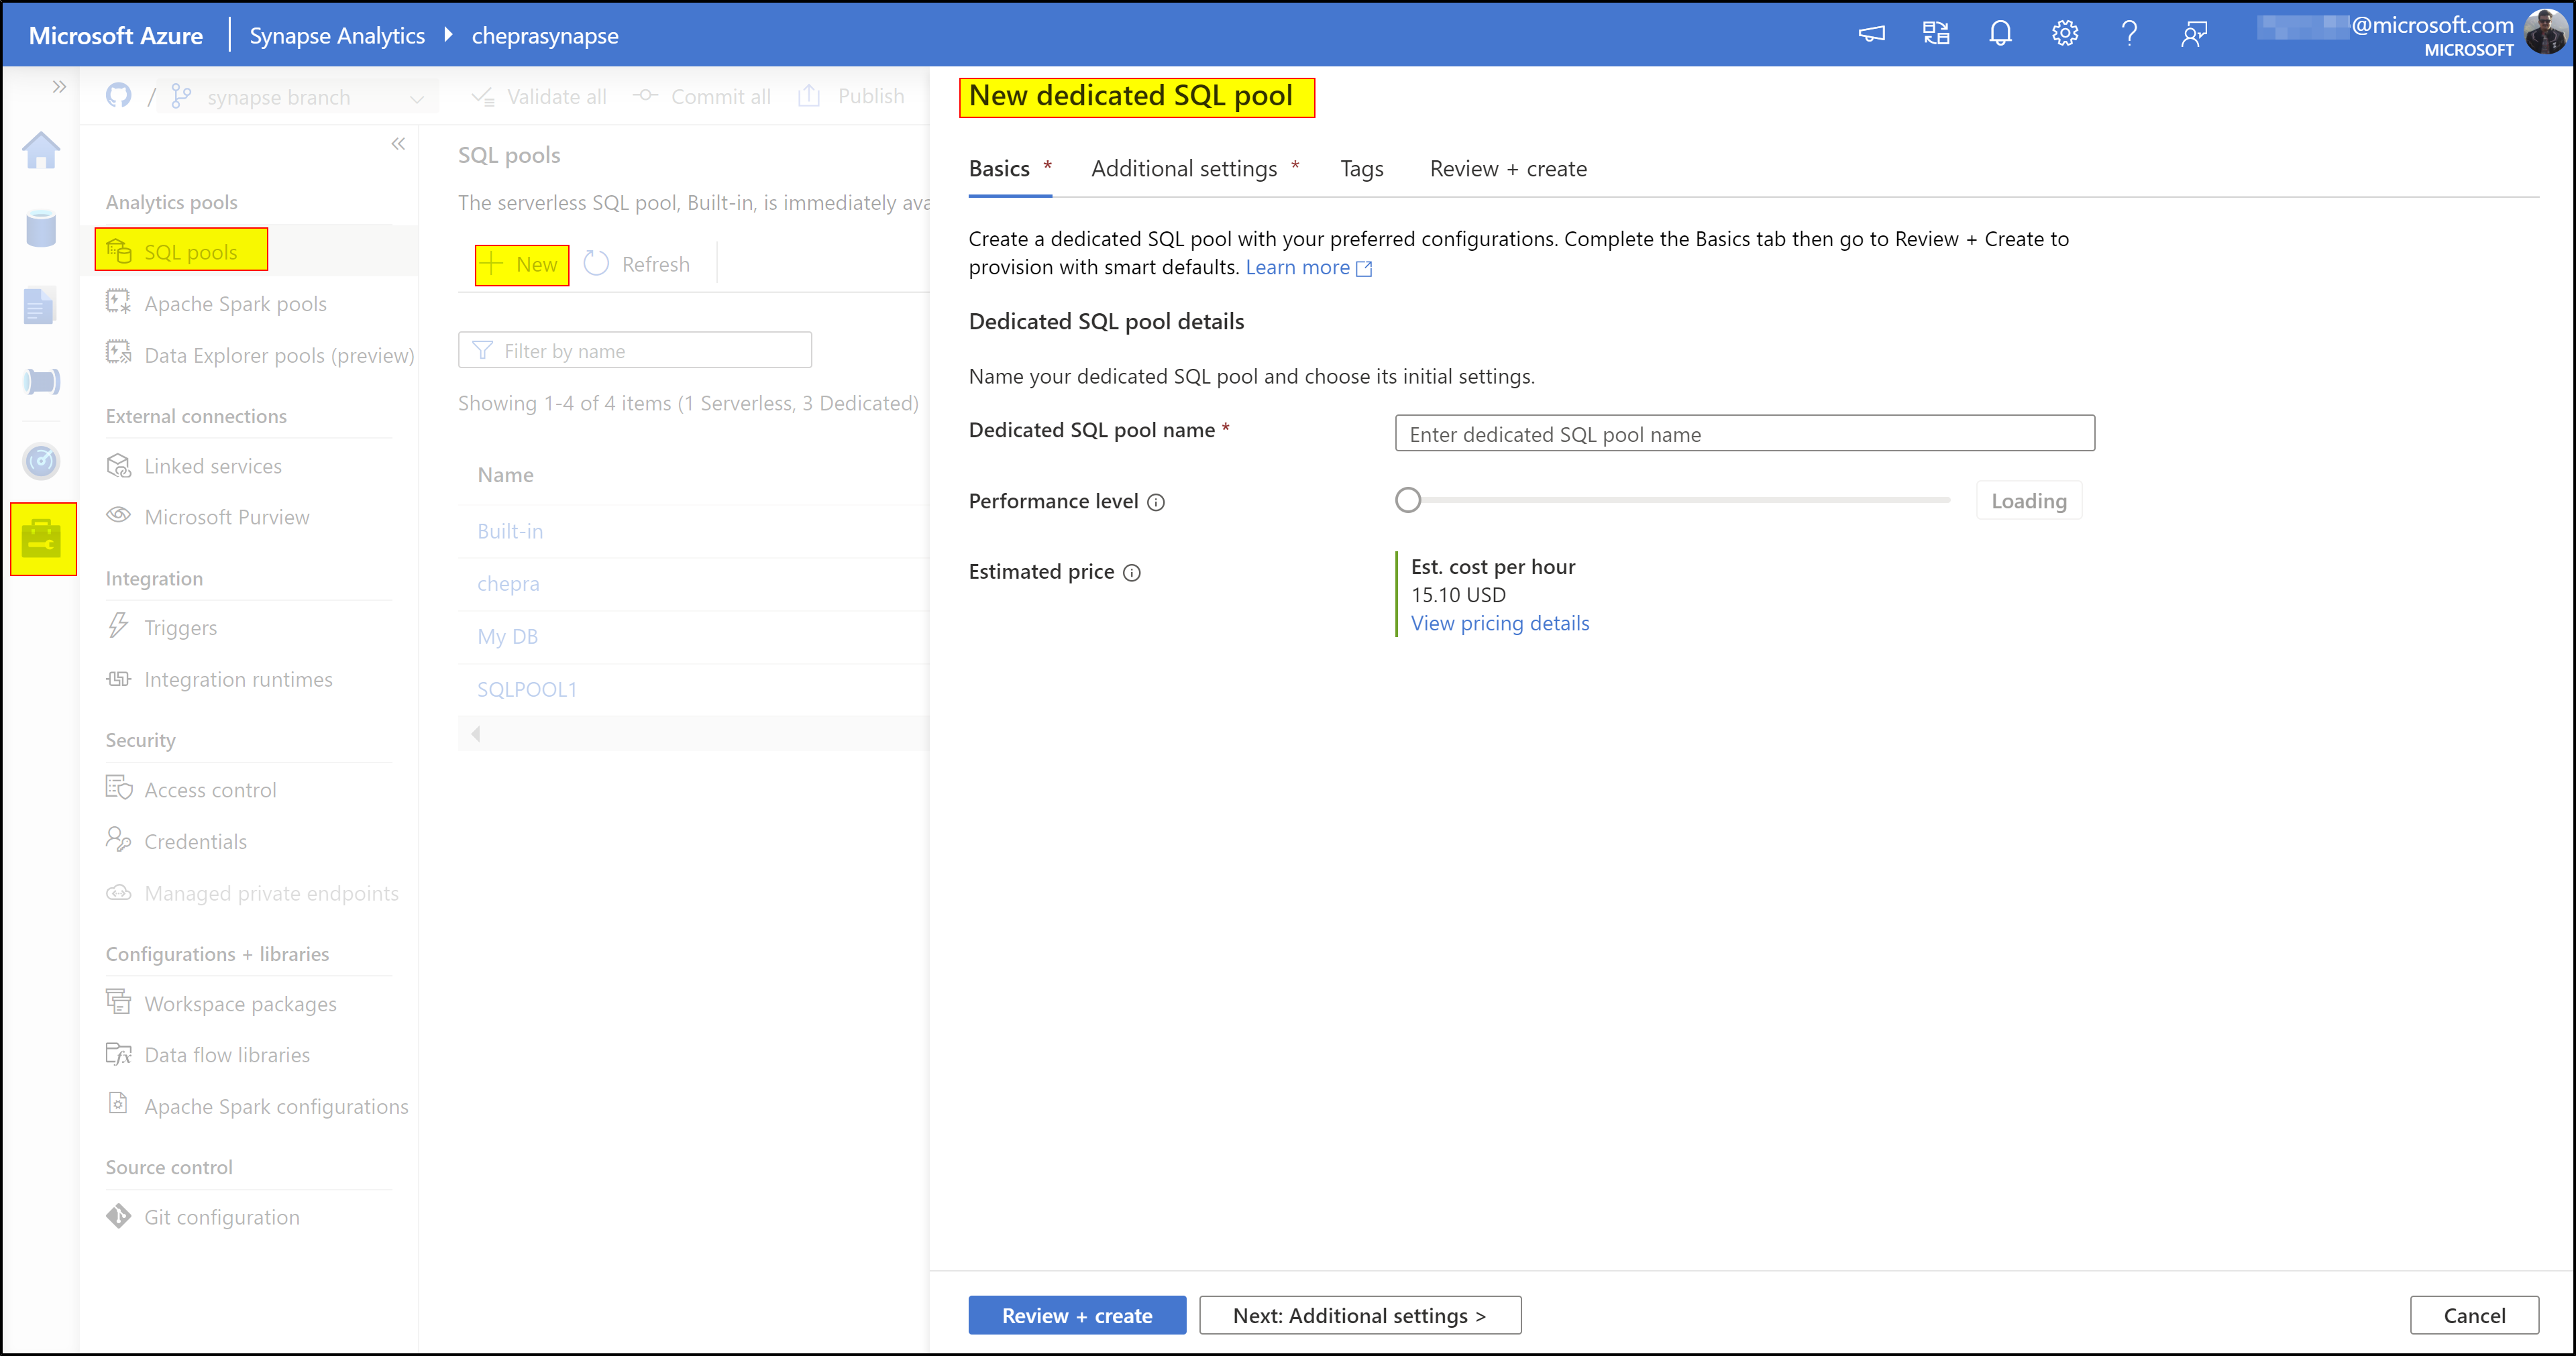Open the settings gear
This screenshot has width=2576, height=1356.
(x=2065, y=34)
